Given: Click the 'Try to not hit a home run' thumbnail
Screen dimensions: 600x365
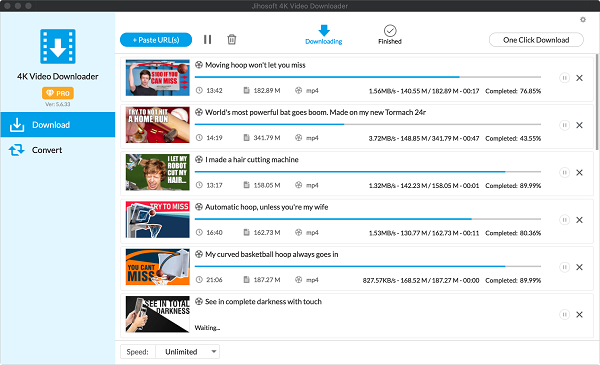Looking at the screenshot, I should tap(158, 125).
